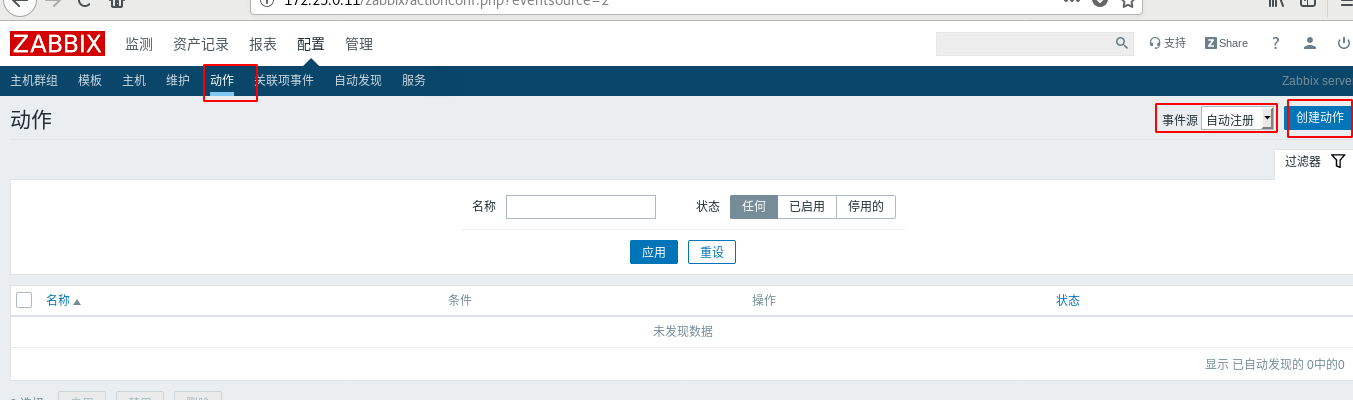Sort by 名称 column header
This screenshot has height=400, width=1353.
point(63,300)
